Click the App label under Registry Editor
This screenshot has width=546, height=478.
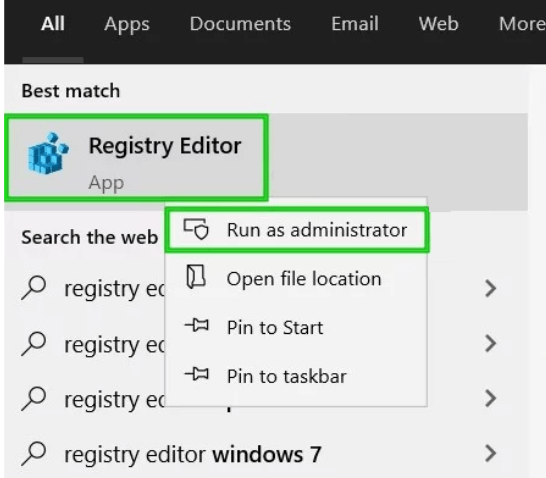pos(106,183)
